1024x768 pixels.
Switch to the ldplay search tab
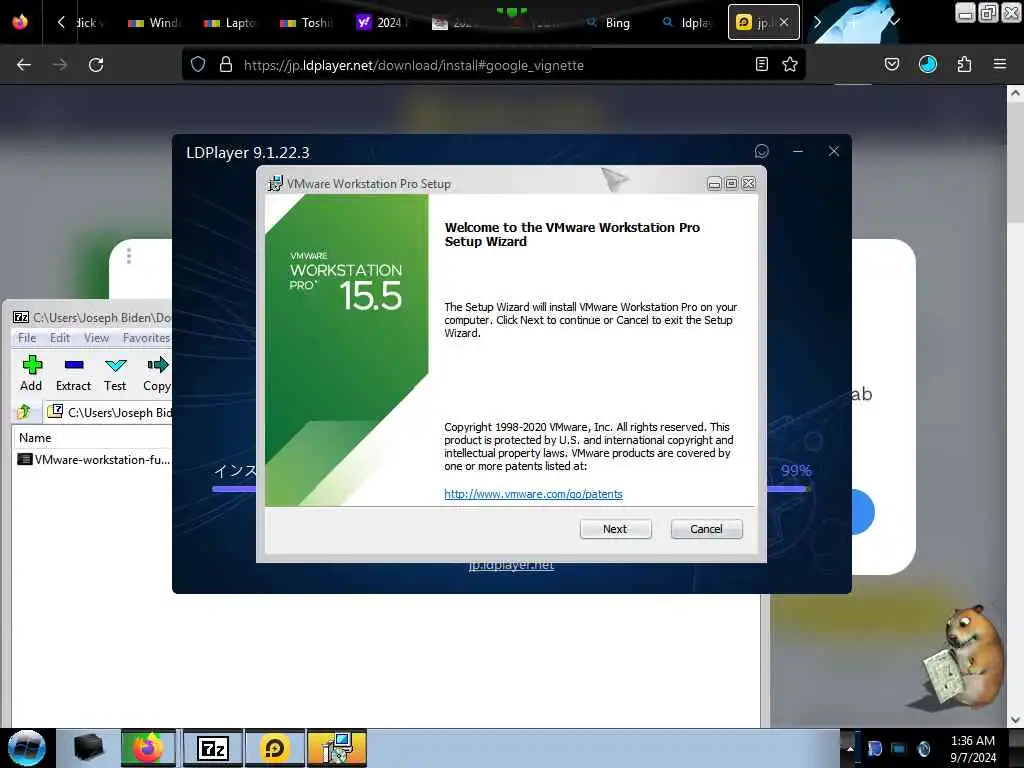(687, 22)
